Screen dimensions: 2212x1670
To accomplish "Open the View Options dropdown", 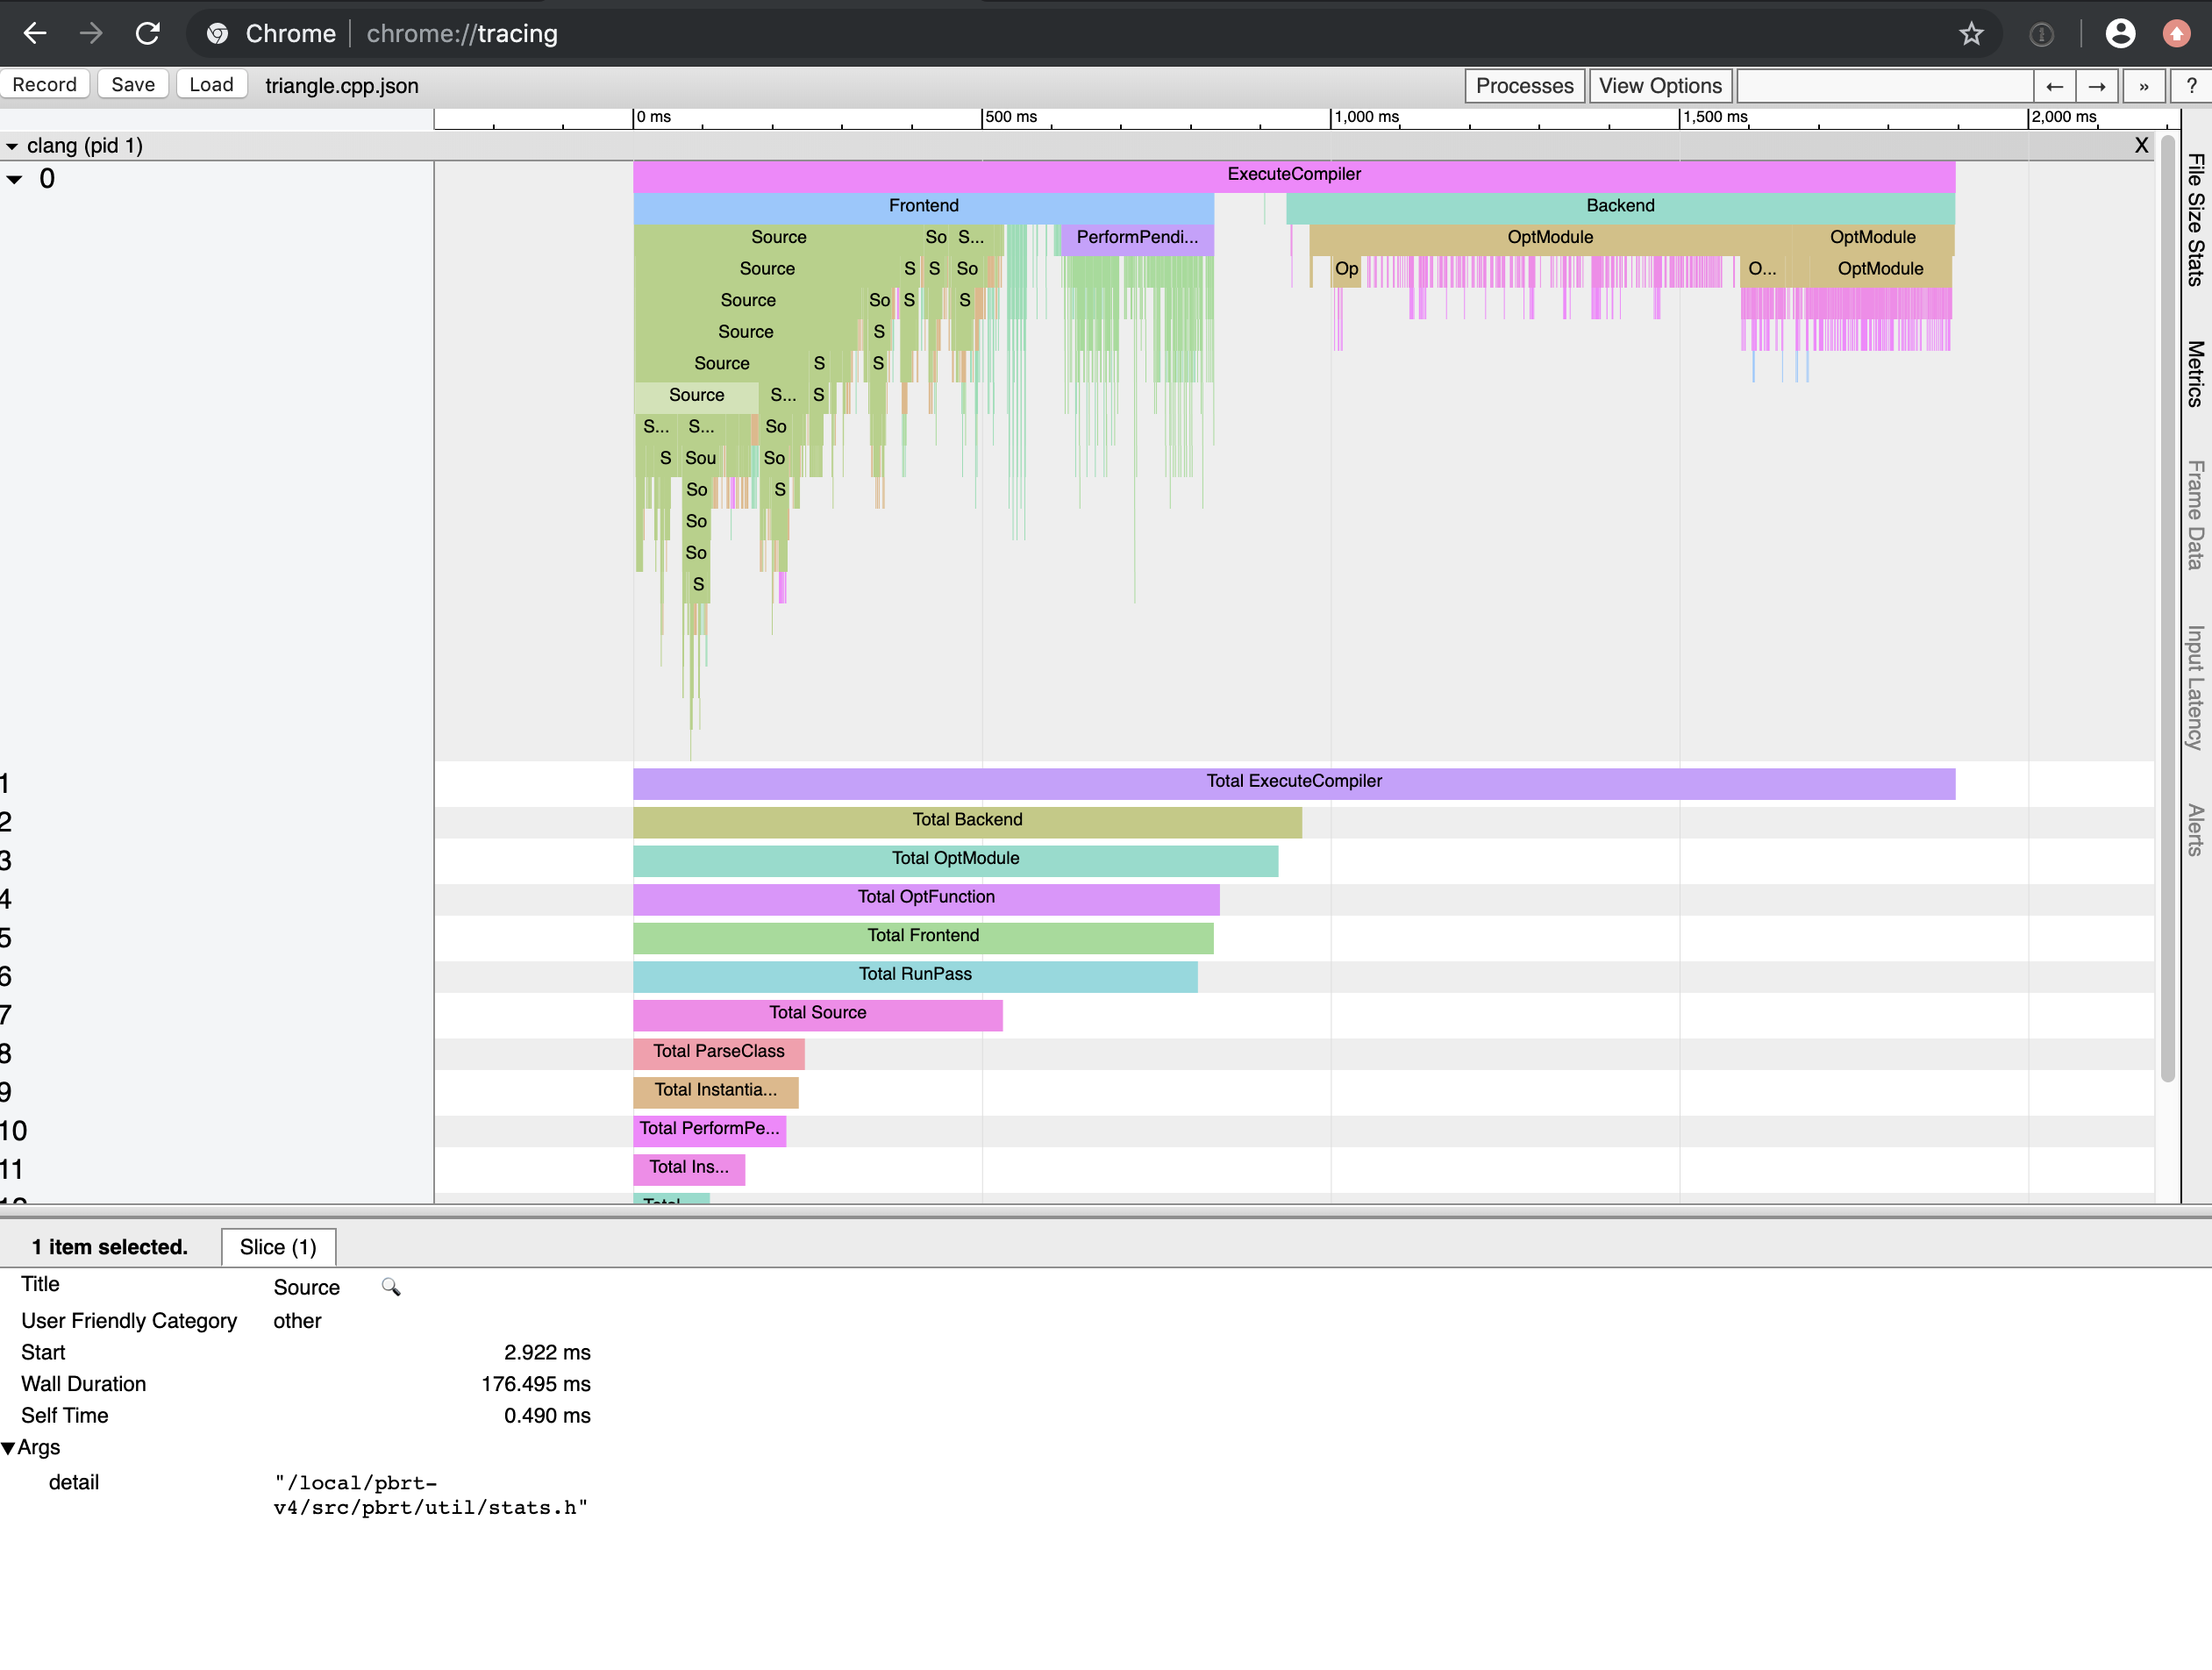I will tap(1659, 86).
